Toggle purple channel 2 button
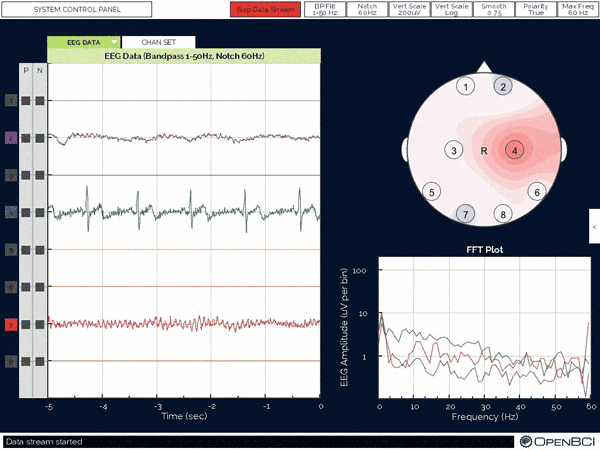Screen dimensions: 600x450 coord(11,138)
